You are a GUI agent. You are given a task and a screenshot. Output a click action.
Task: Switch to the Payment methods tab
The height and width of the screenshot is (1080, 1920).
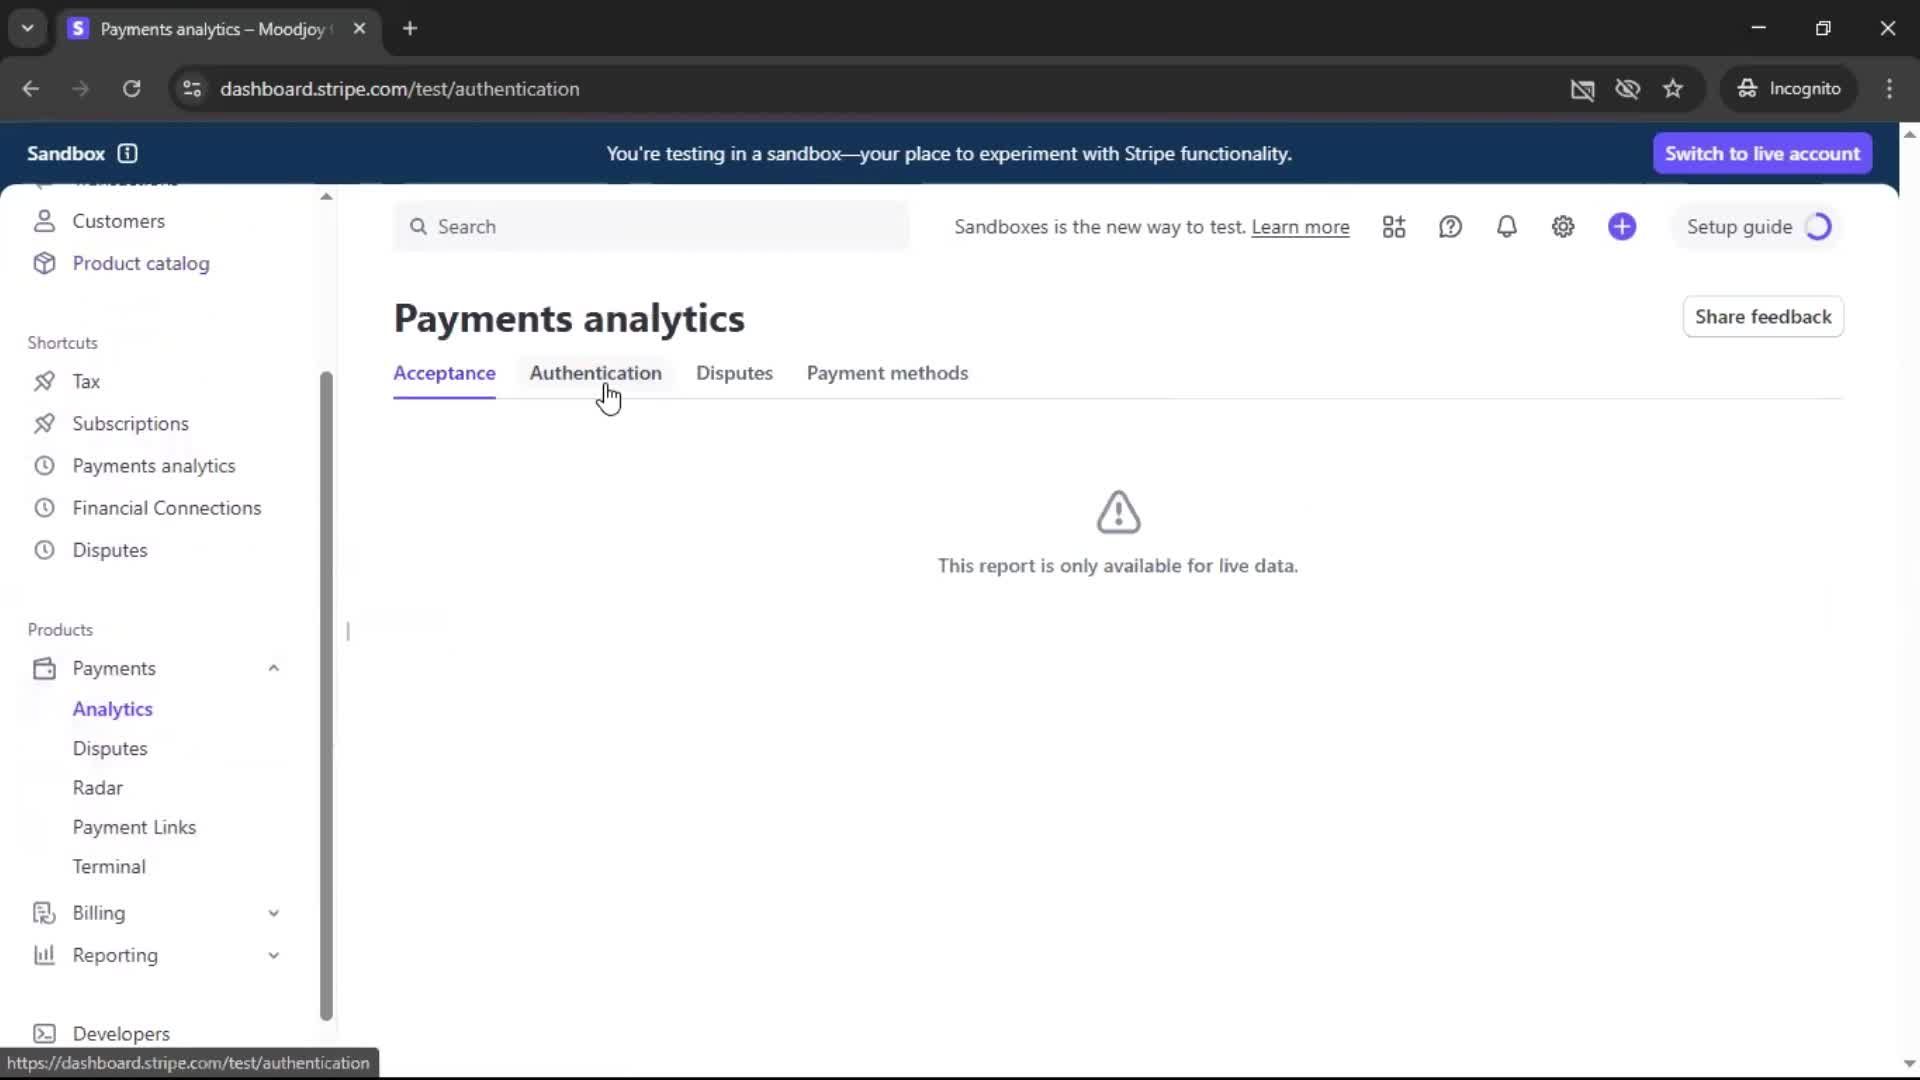(x=887, y=373)
